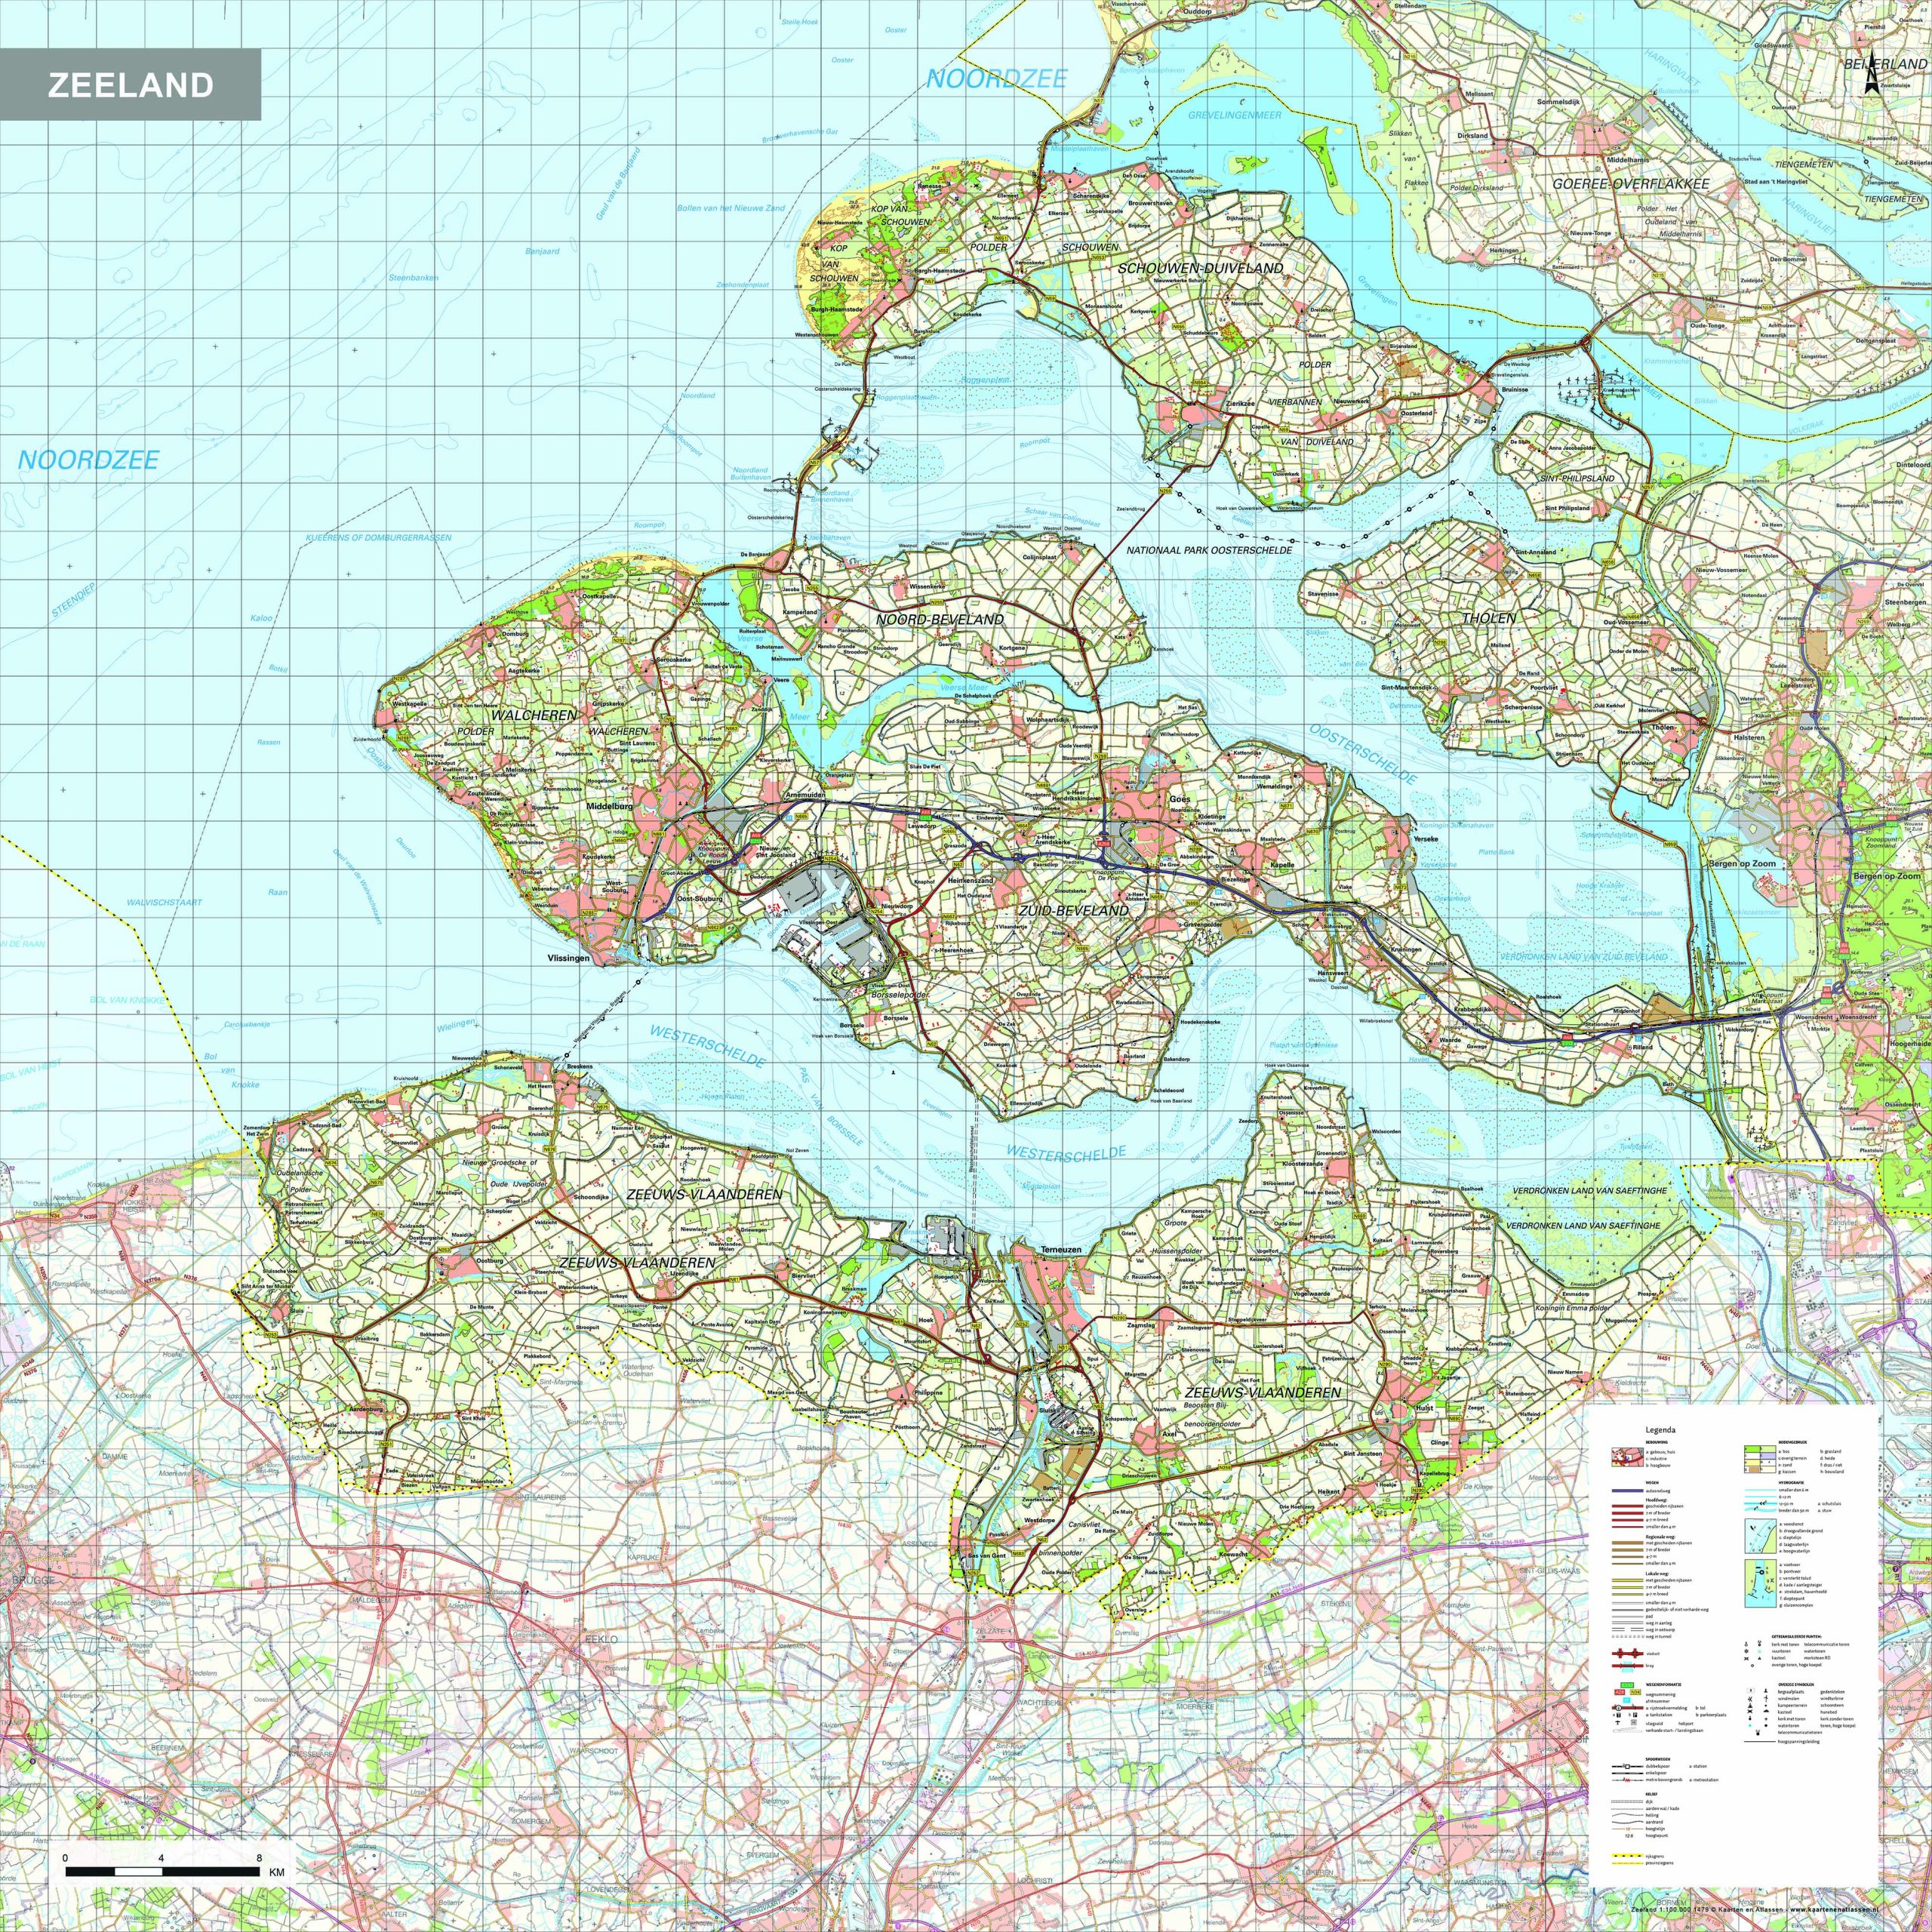Click the dubbelspoor railway symbol in legend
Screen dimensions: 1932x1932
tap(1628, 1766)
